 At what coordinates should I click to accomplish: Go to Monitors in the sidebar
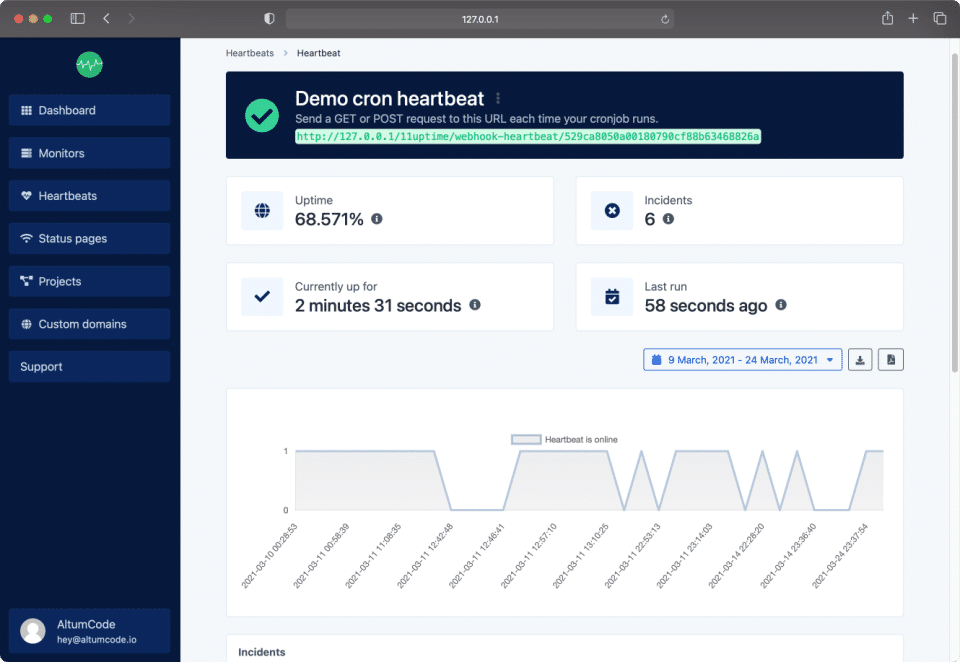click(89, 153)
